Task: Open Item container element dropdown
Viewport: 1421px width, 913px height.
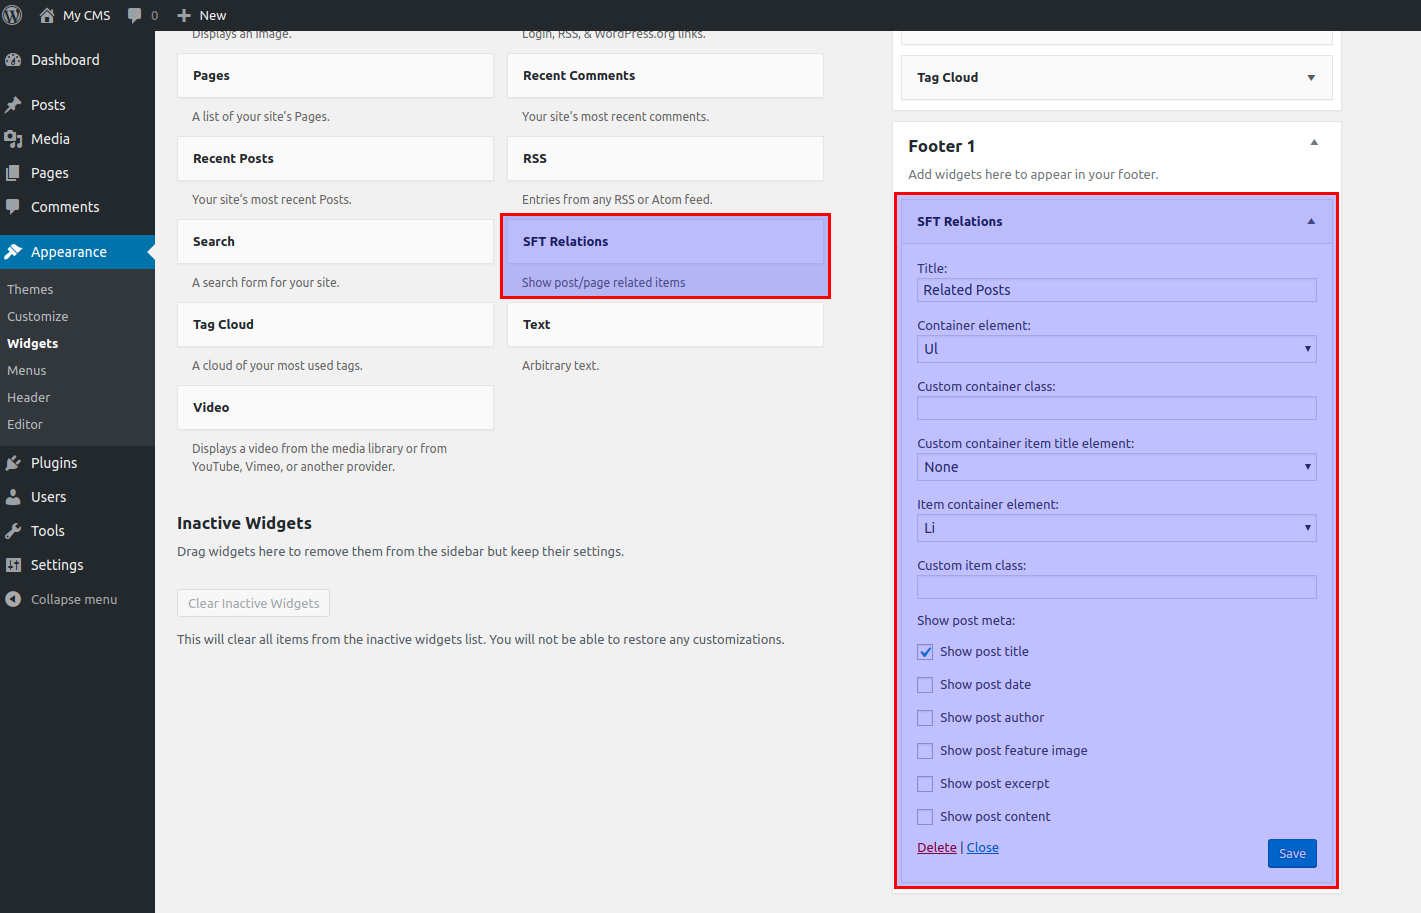Action: coord(1116,528)
